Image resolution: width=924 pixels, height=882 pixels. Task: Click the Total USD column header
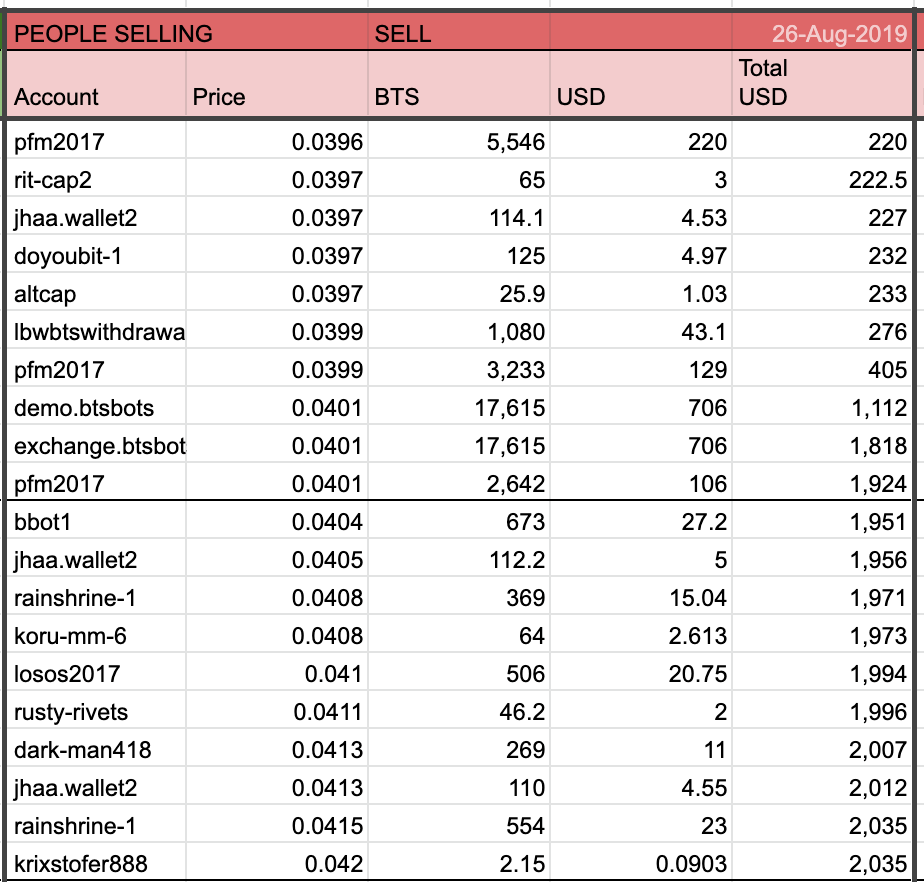[x=763, y=83]
